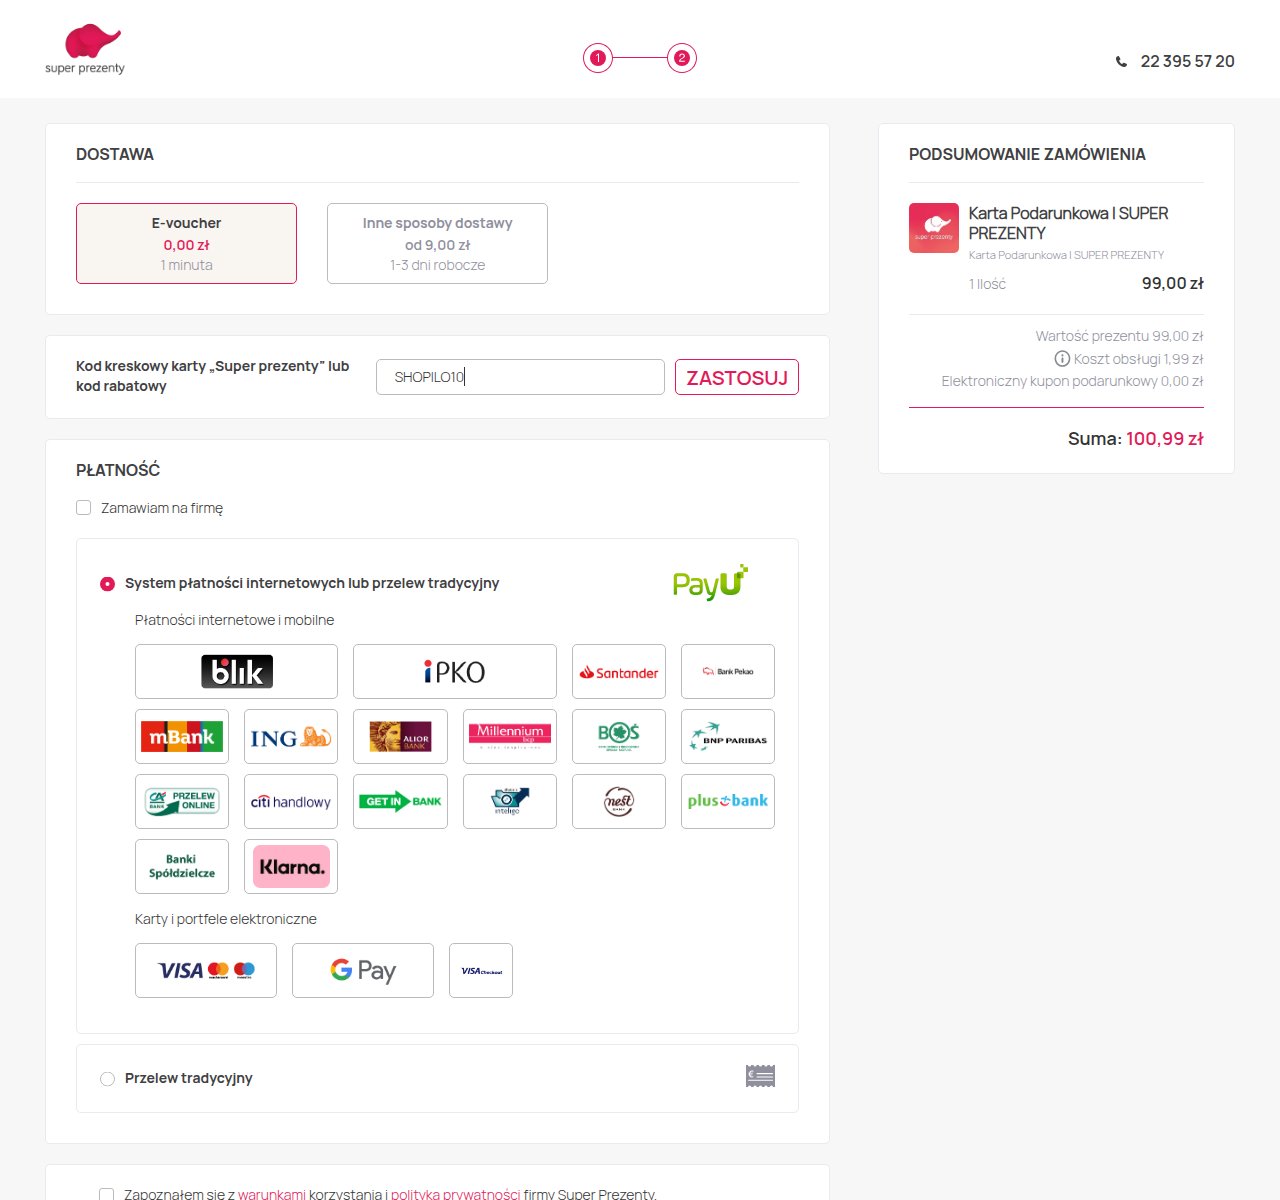The height and width of the screenshot is (1200, 1280).
Task: Choose iPKO bank payment
Action: [x=455, y=671]
